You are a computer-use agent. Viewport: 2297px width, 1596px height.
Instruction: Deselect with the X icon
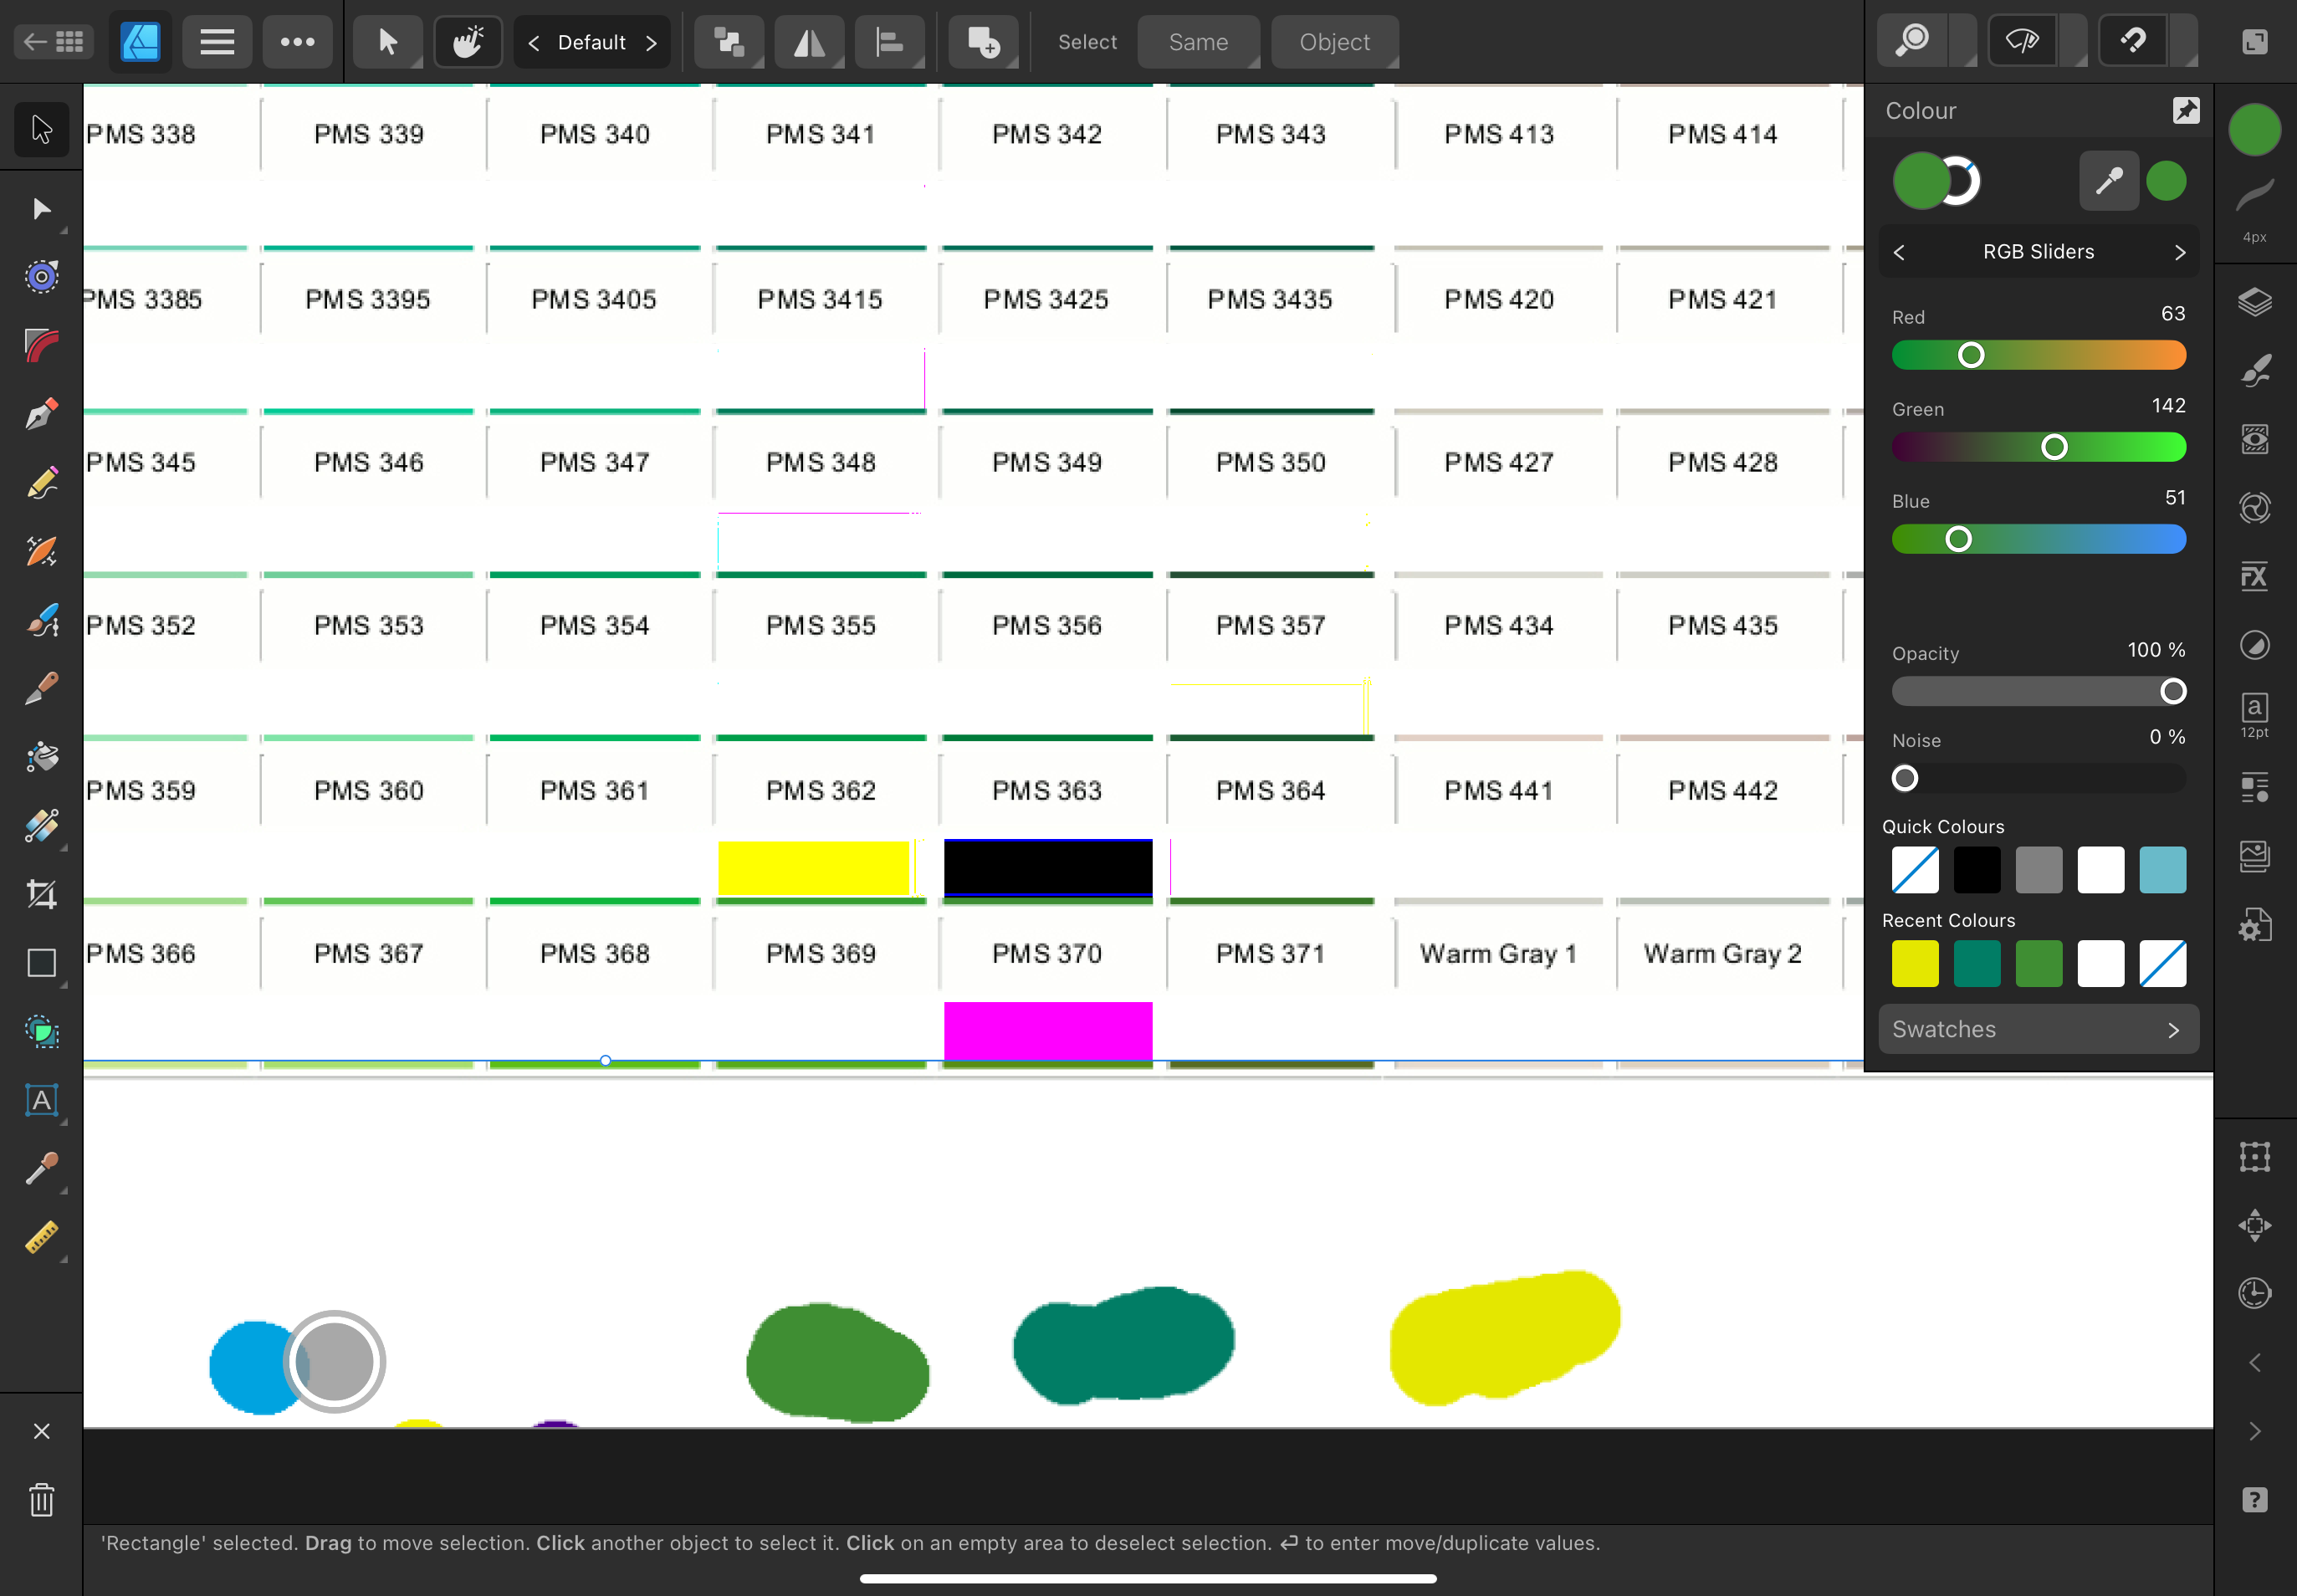(x=41, y=1431)
